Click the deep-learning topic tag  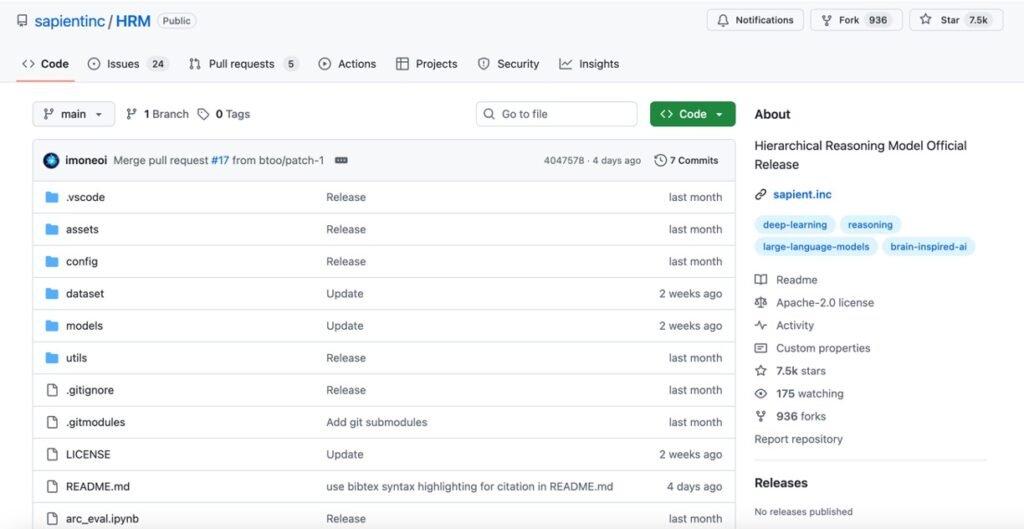click(x=794, y=225)
